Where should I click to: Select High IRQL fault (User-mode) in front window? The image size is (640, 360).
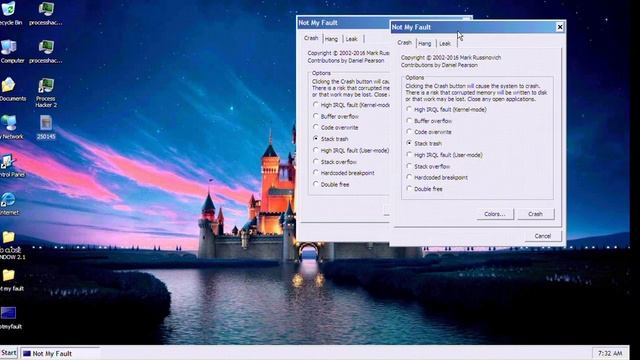pos(444,155)
